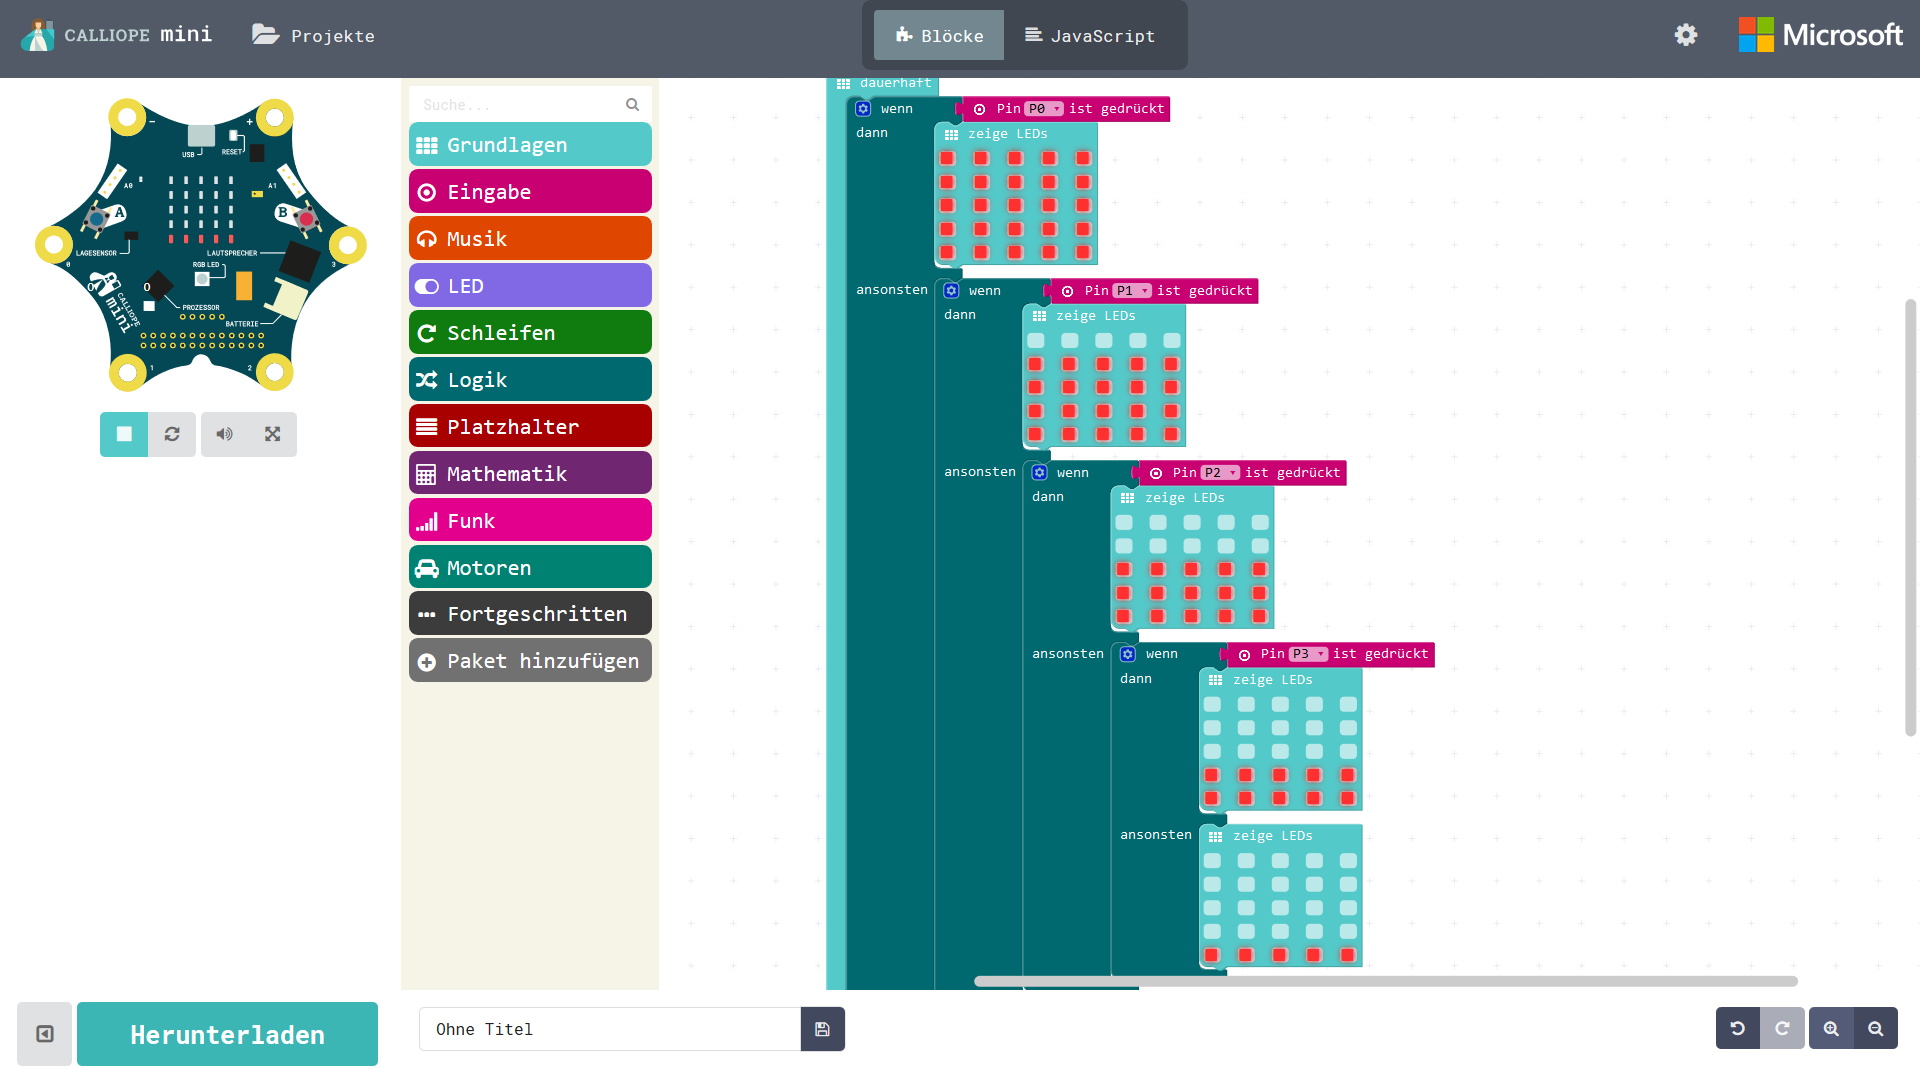Click the vertical workspace scrollbar
Viewport: 1920px width, 1068px height.
pyautogui.click(x=1910, y=517)
